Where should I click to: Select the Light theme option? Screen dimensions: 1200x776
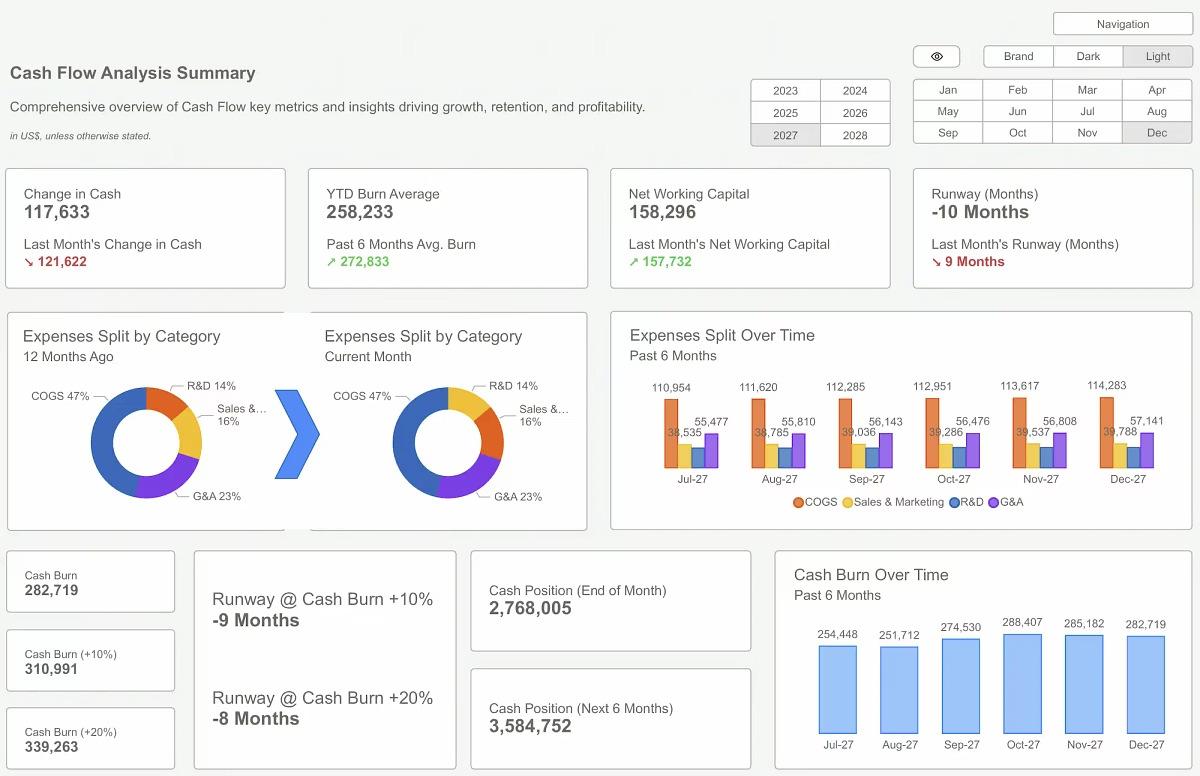(1157, 57)
